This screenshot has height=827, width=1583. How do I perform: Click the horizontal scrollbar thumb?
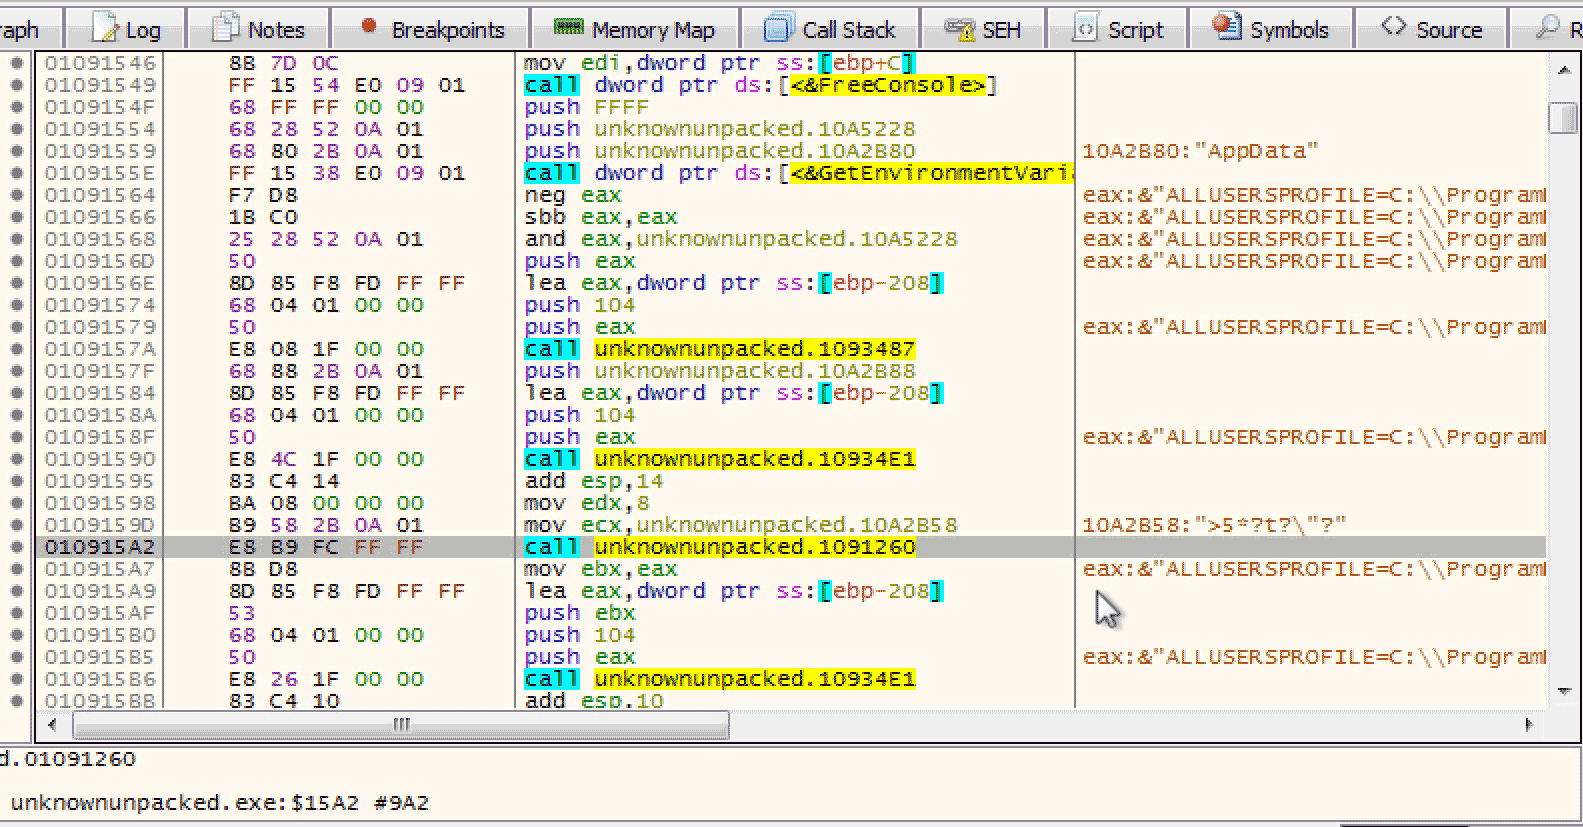coord(400,724)
